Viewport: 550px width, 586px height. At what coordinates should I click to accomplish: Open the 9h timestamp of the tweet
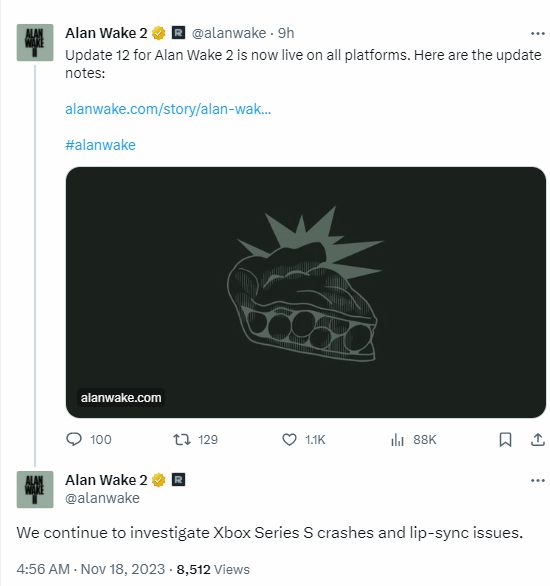point(286,33)
